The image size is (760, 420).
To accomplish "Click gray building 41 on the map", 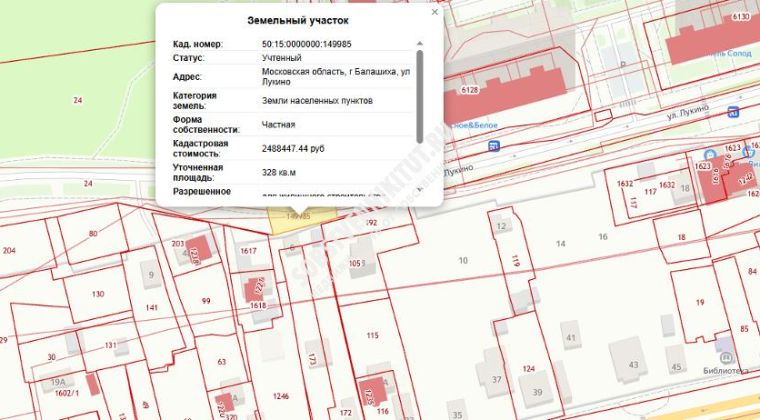I will (570, 337).
